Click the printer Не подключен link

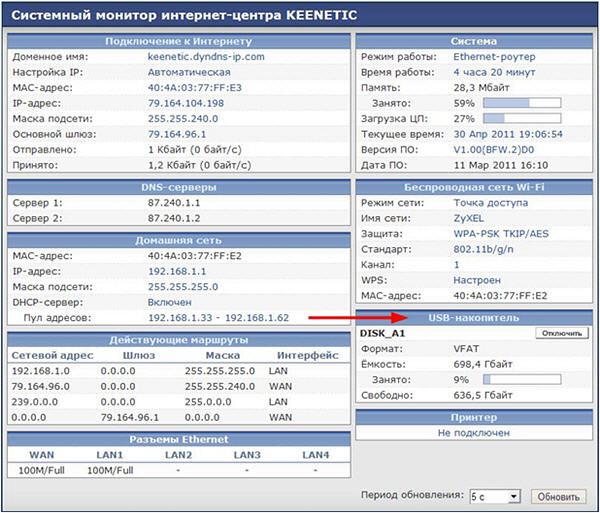click(x=473, y=432)
